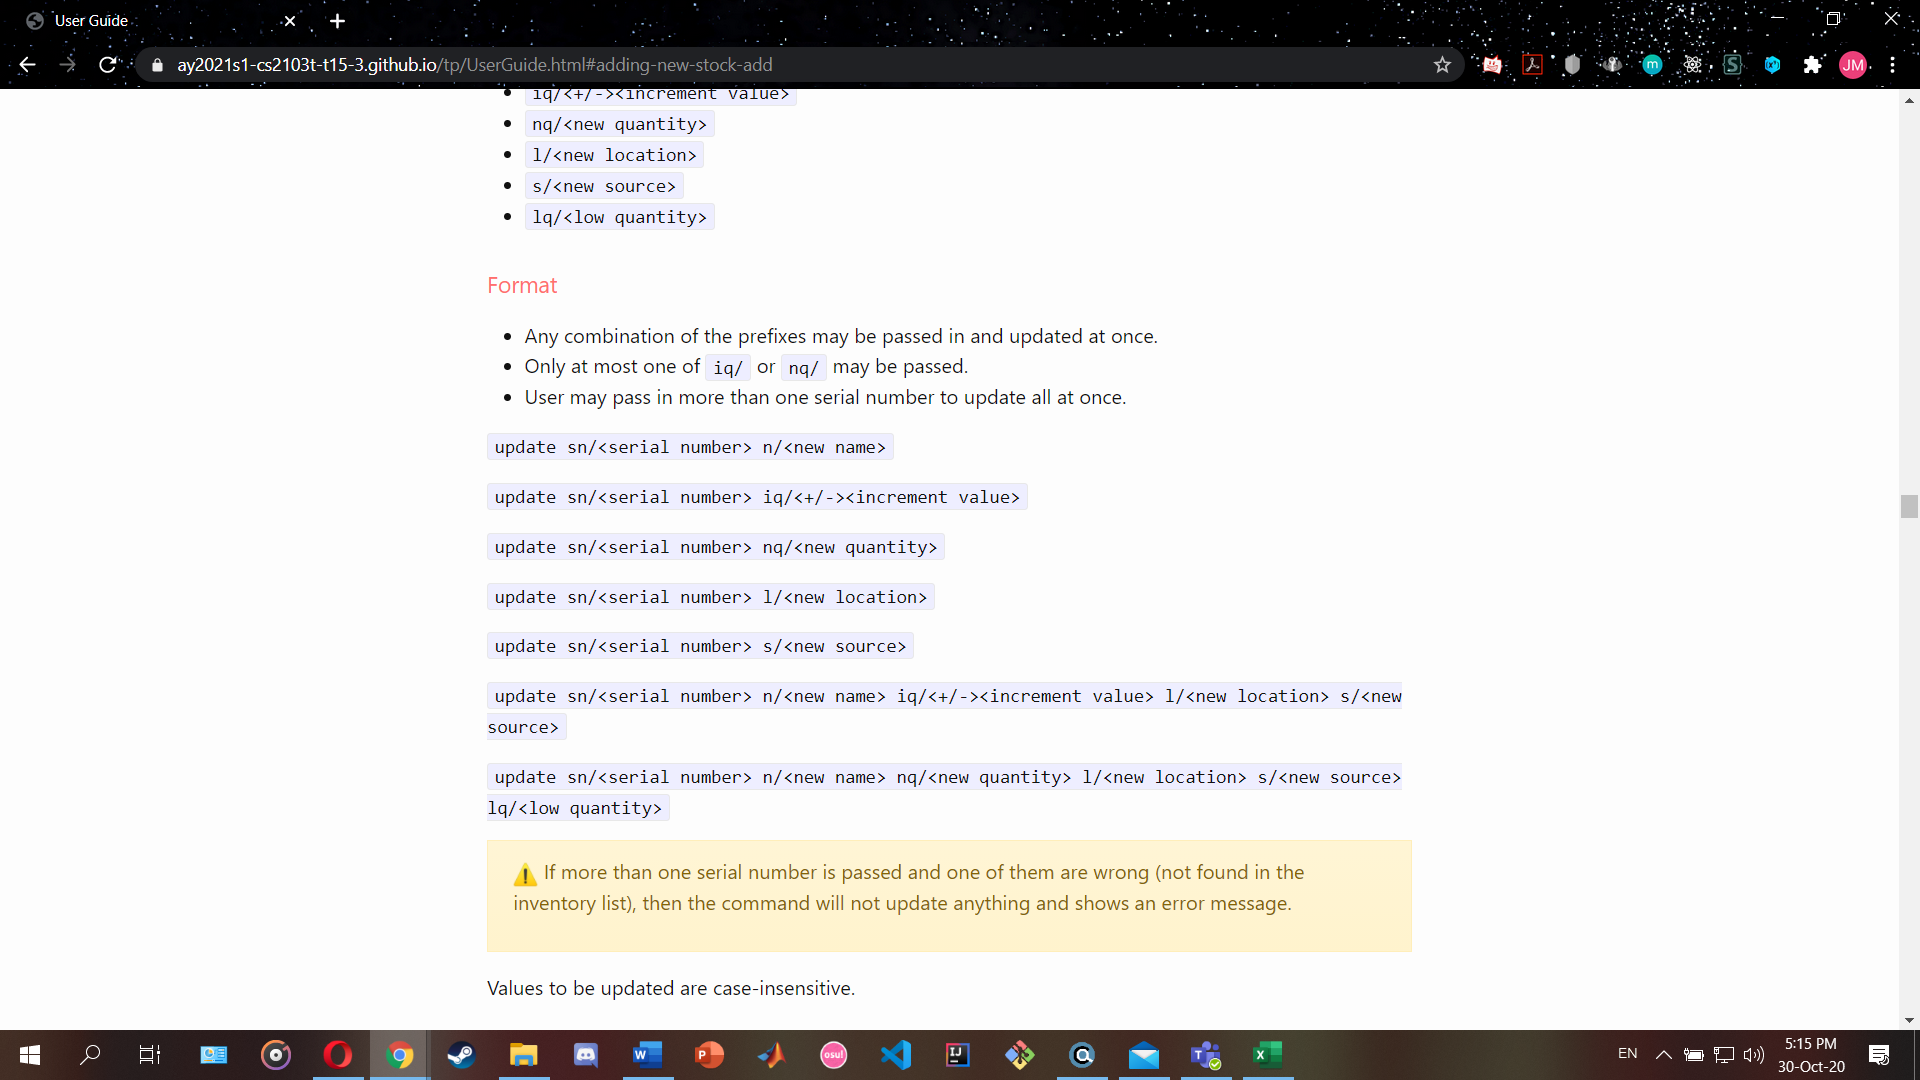
Task: Click the vertical scrollbar thumb
Action: coord(1909,506)
